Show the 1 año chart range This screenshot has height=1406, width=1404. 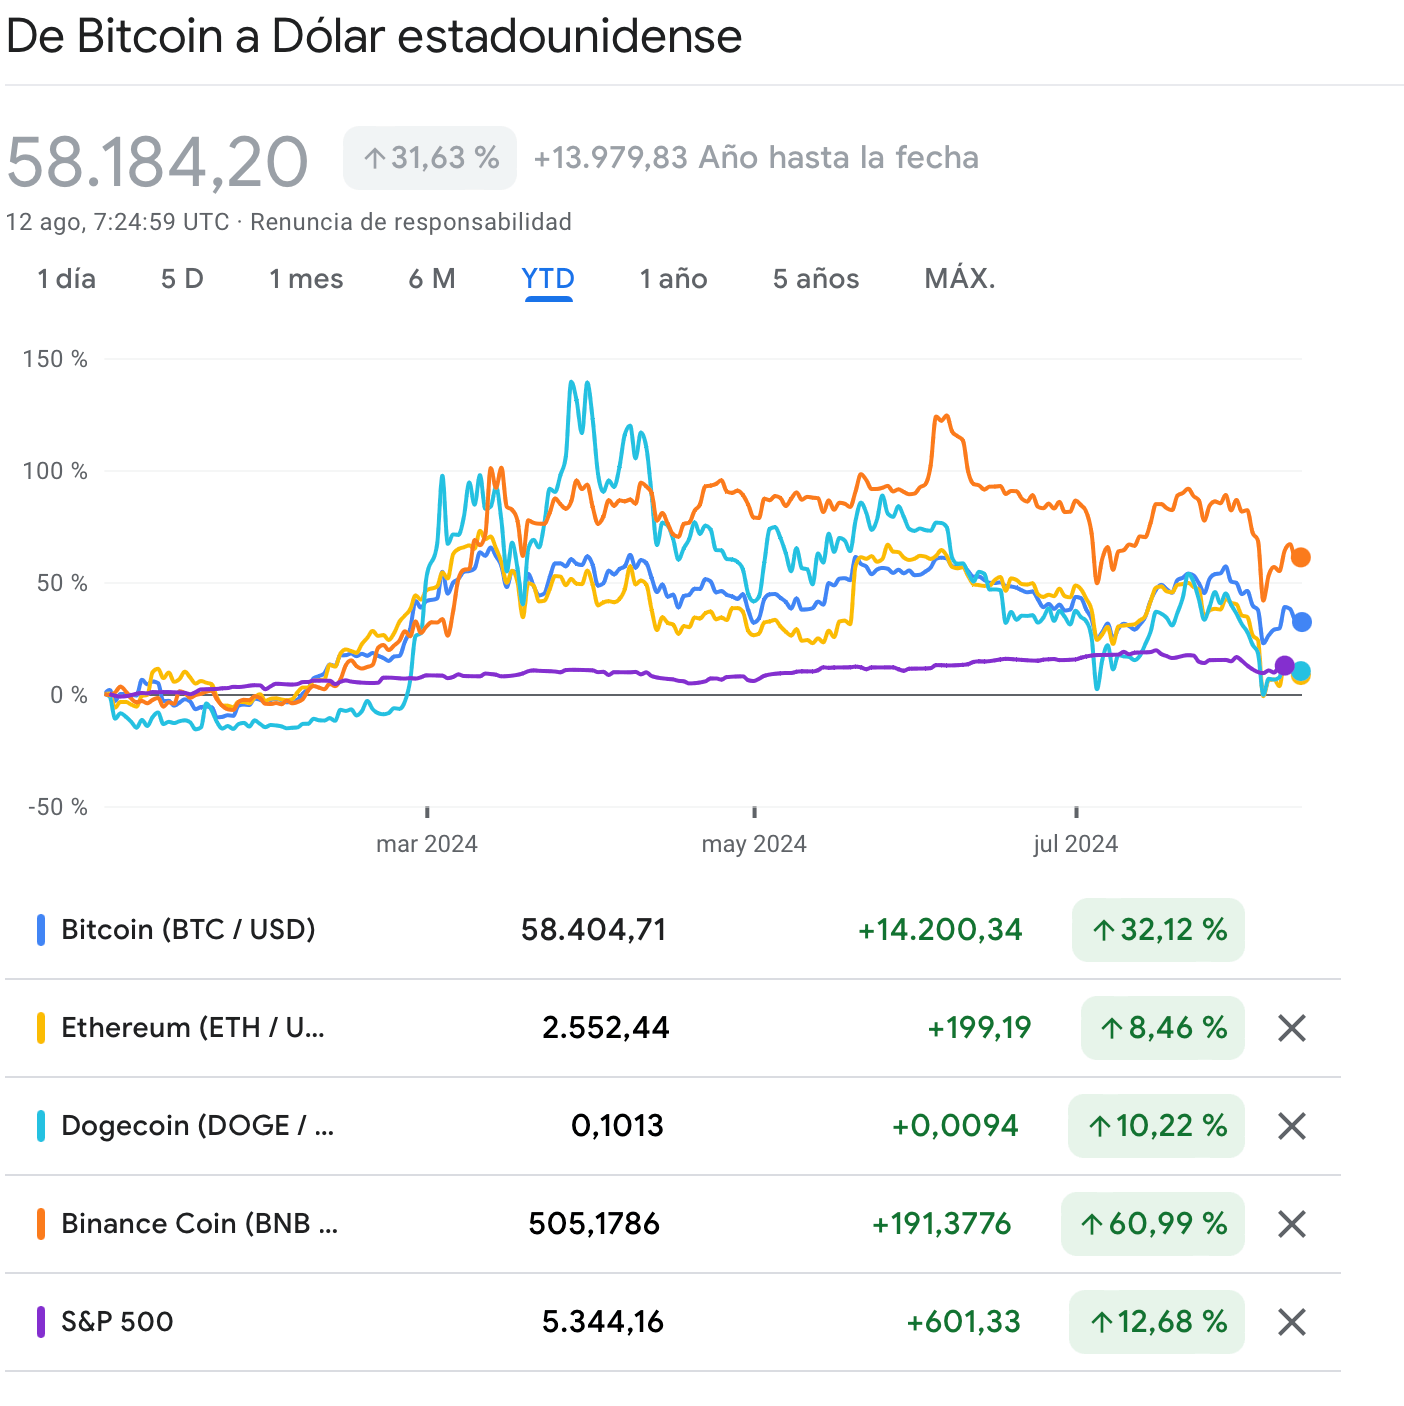pos(674,279)
